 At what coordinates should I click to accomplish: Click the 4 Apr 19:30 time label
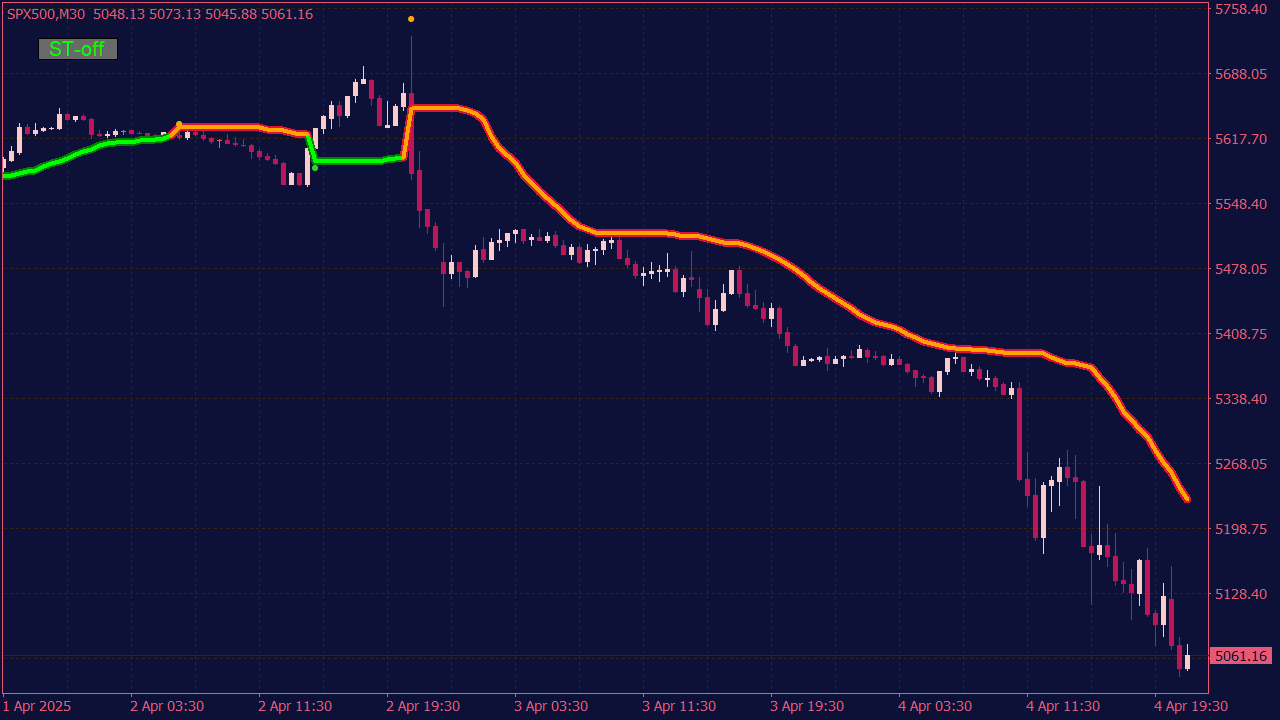tap(1191, 706)
